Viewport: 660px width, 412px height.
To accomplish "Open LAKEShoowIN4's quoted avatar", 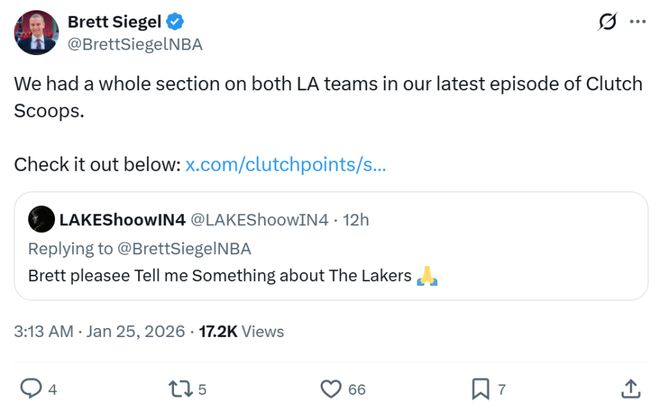I will coord(41,220).
